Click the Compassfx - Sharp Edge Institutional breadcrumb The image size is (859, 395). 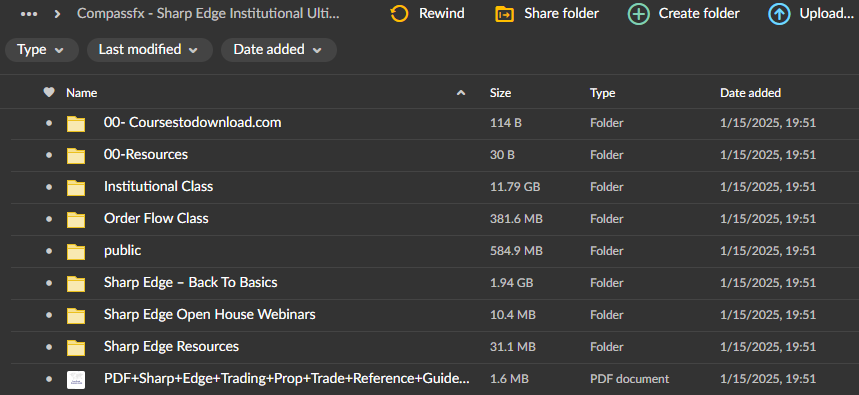point(208,14)
